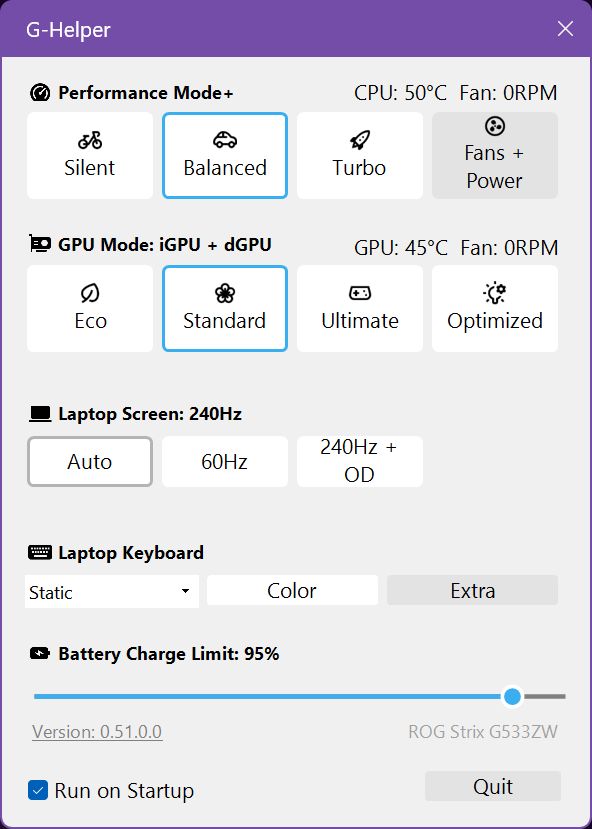Click the Quit button
The image size is (592, 829).
coord(491,786)
